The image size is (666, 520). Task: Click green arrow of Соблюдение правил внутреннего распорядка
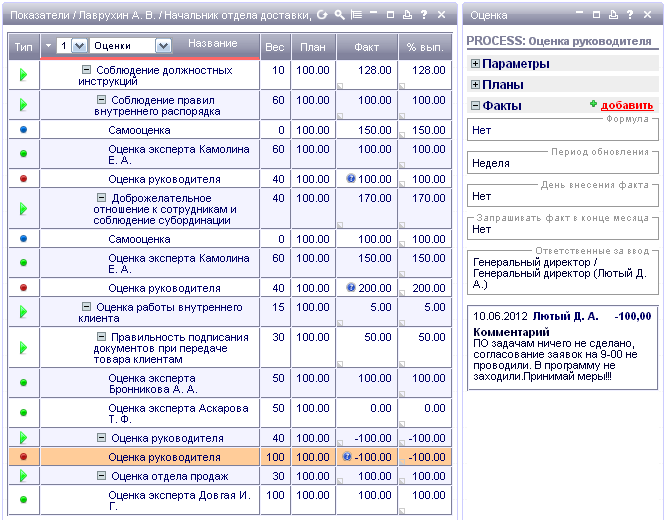pos(23,105)
